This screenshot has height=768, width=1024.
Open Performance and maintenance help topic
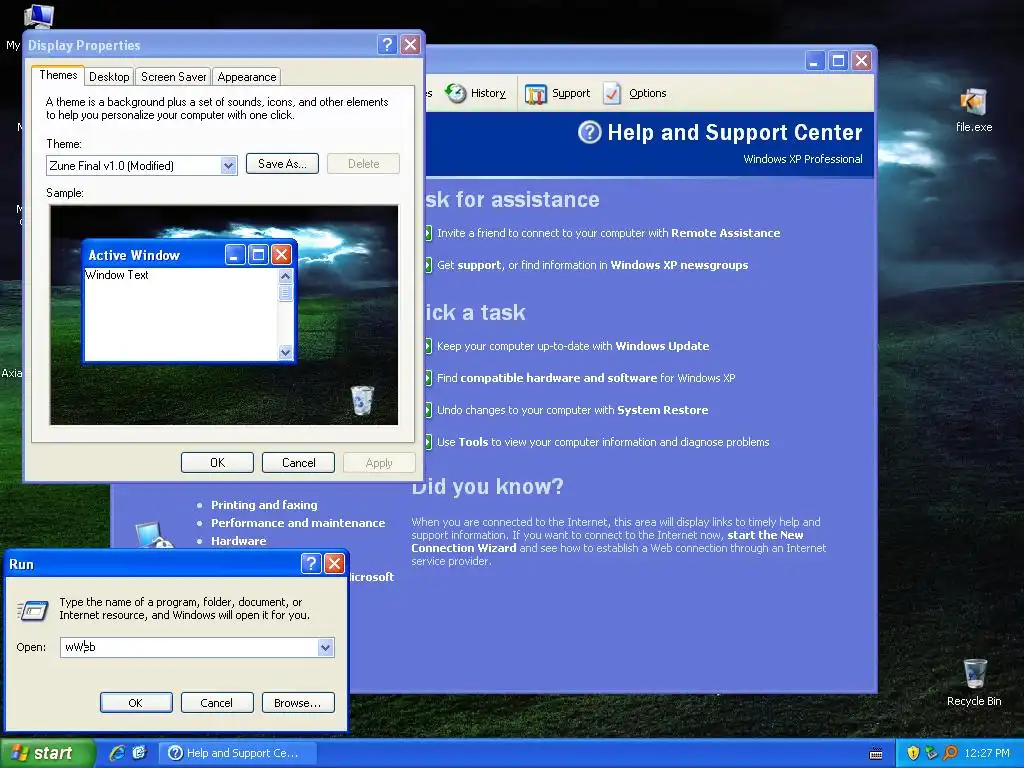click(x=298, y=523)
